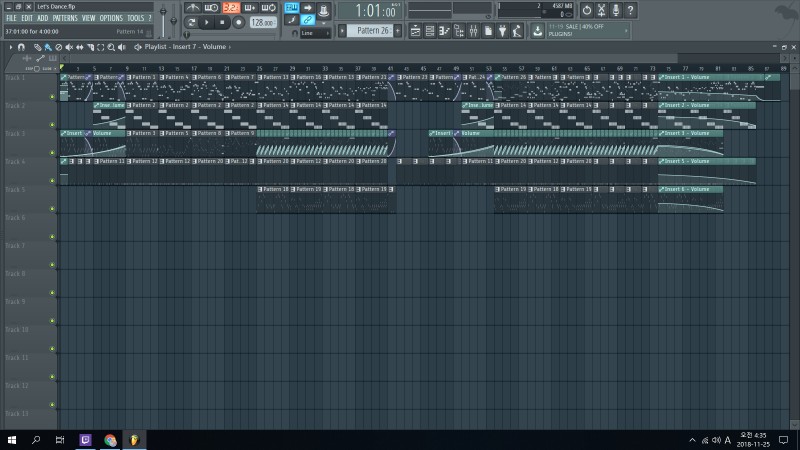Open the plugin download content library icon

[538, 31]
